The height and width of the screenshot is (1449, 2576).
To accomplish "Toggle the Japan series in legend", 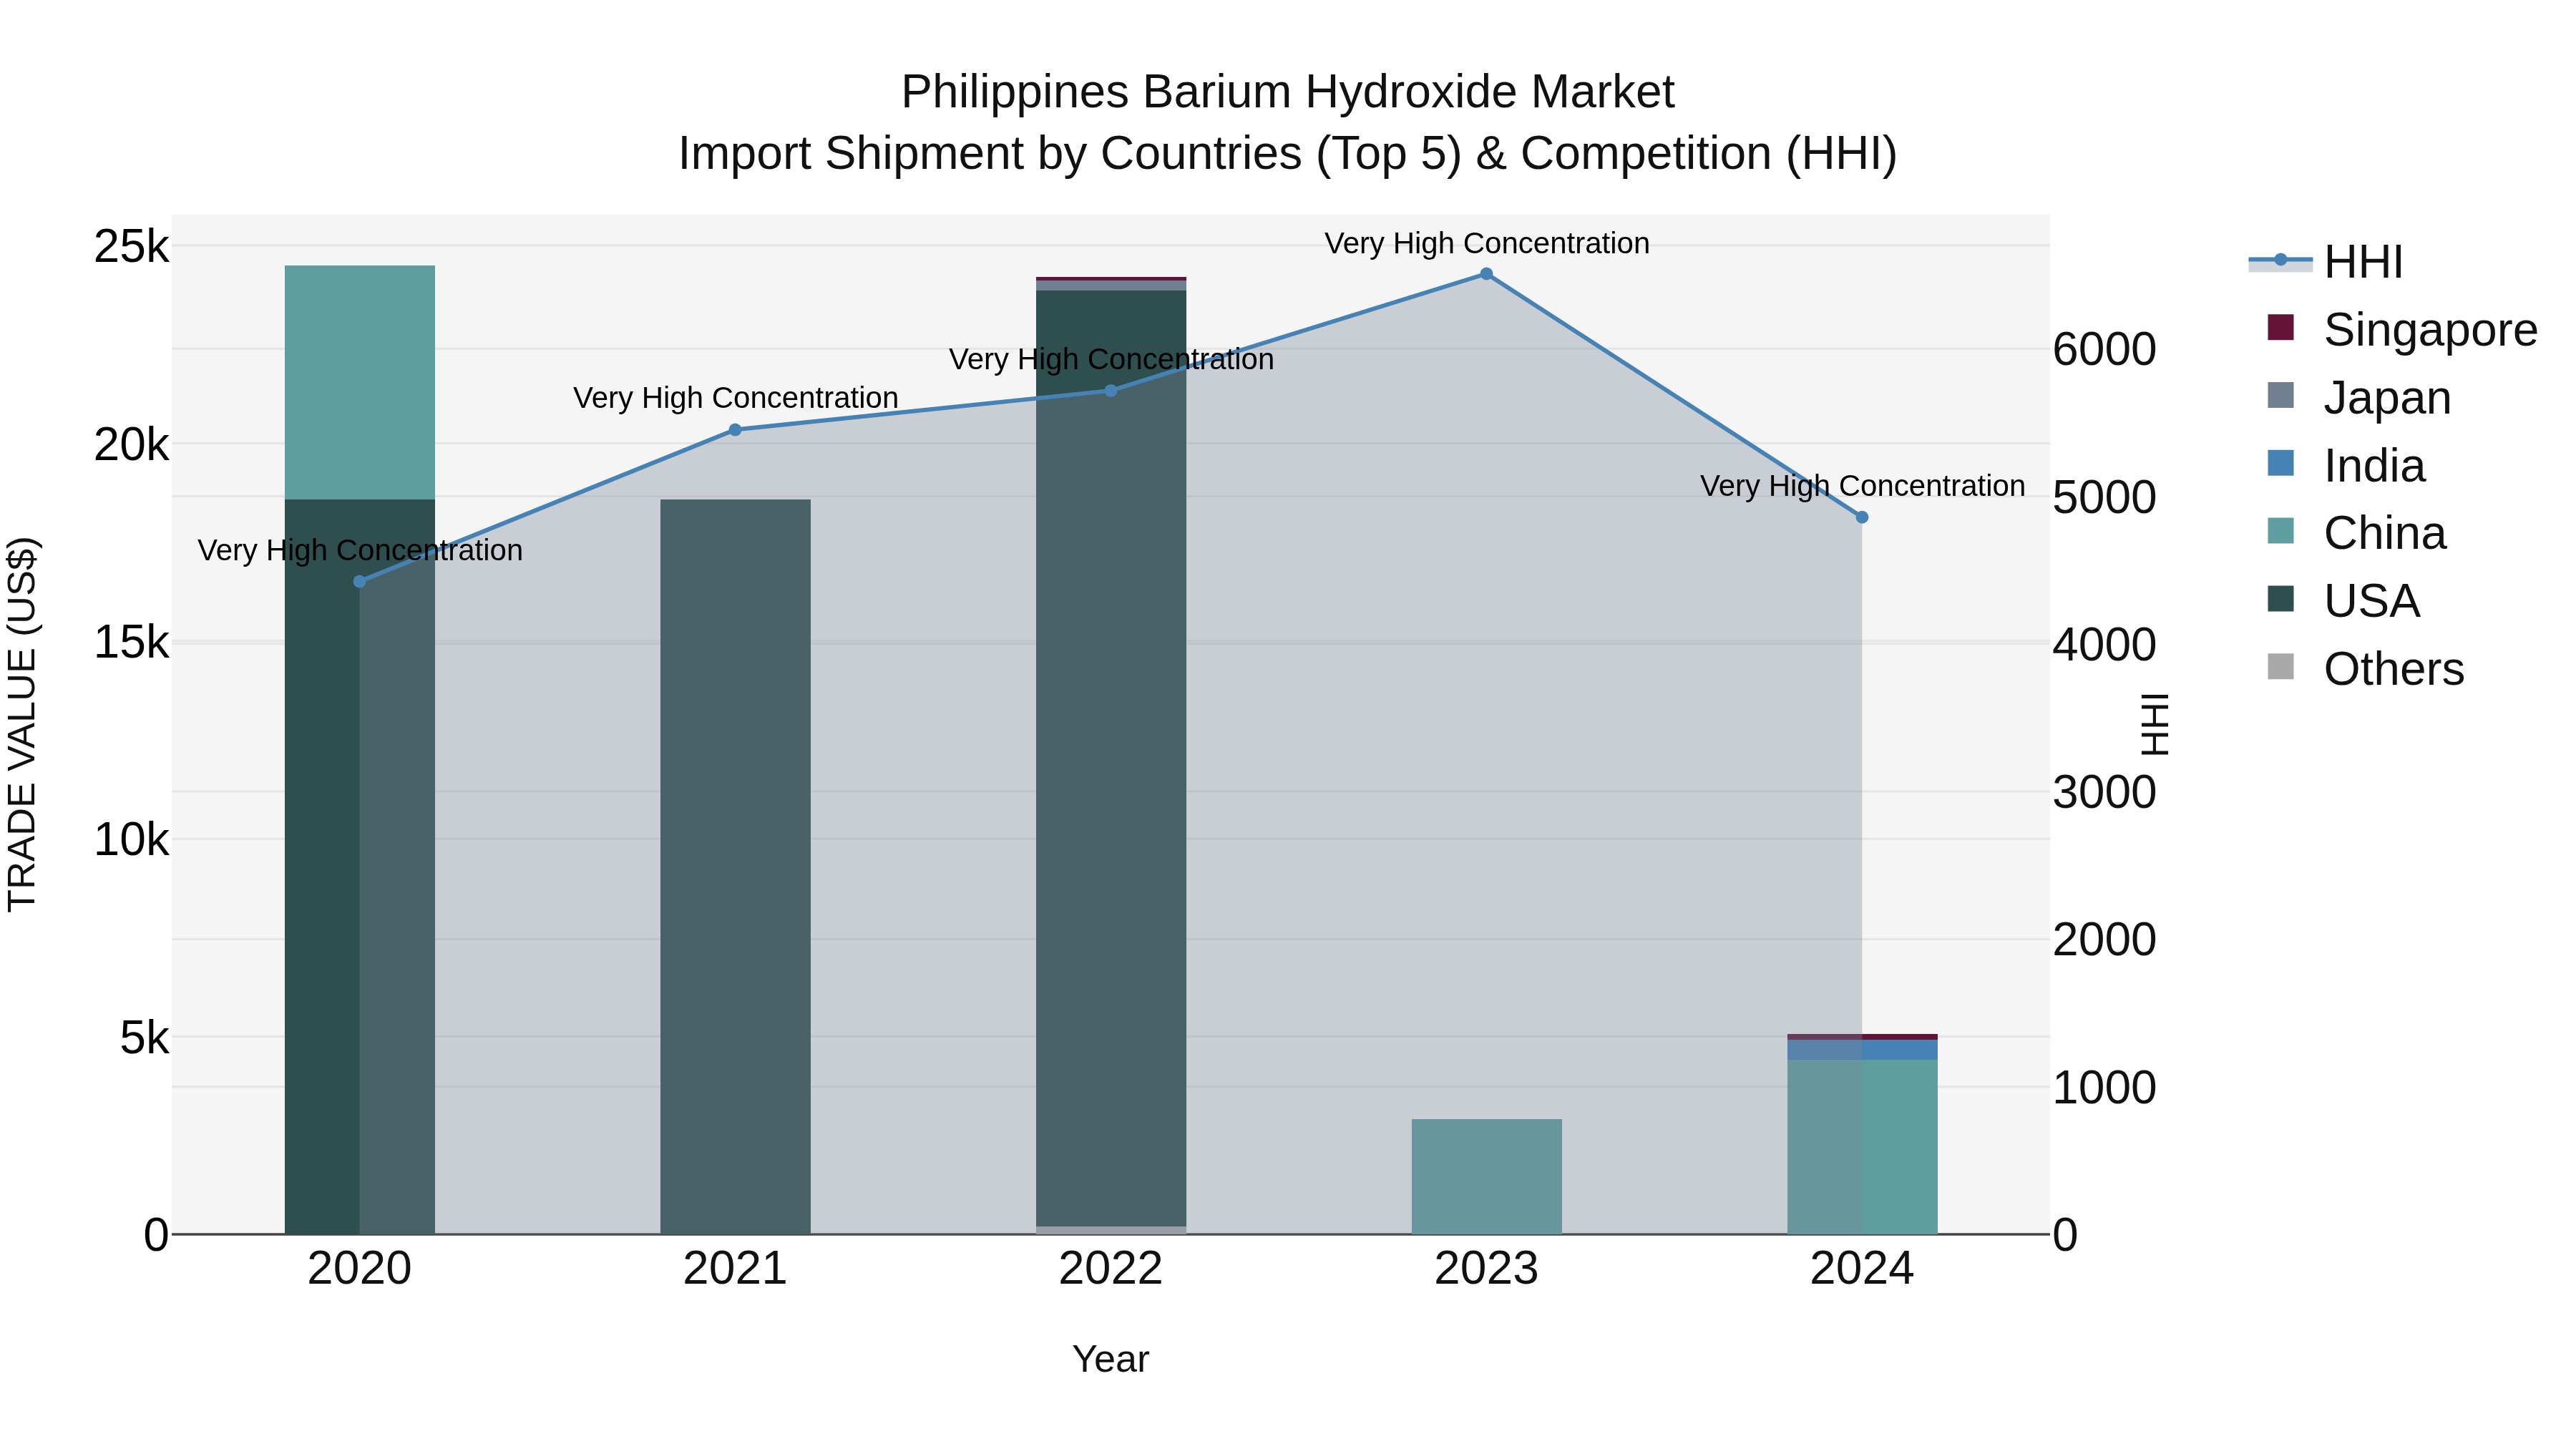I will point(2359,397).
